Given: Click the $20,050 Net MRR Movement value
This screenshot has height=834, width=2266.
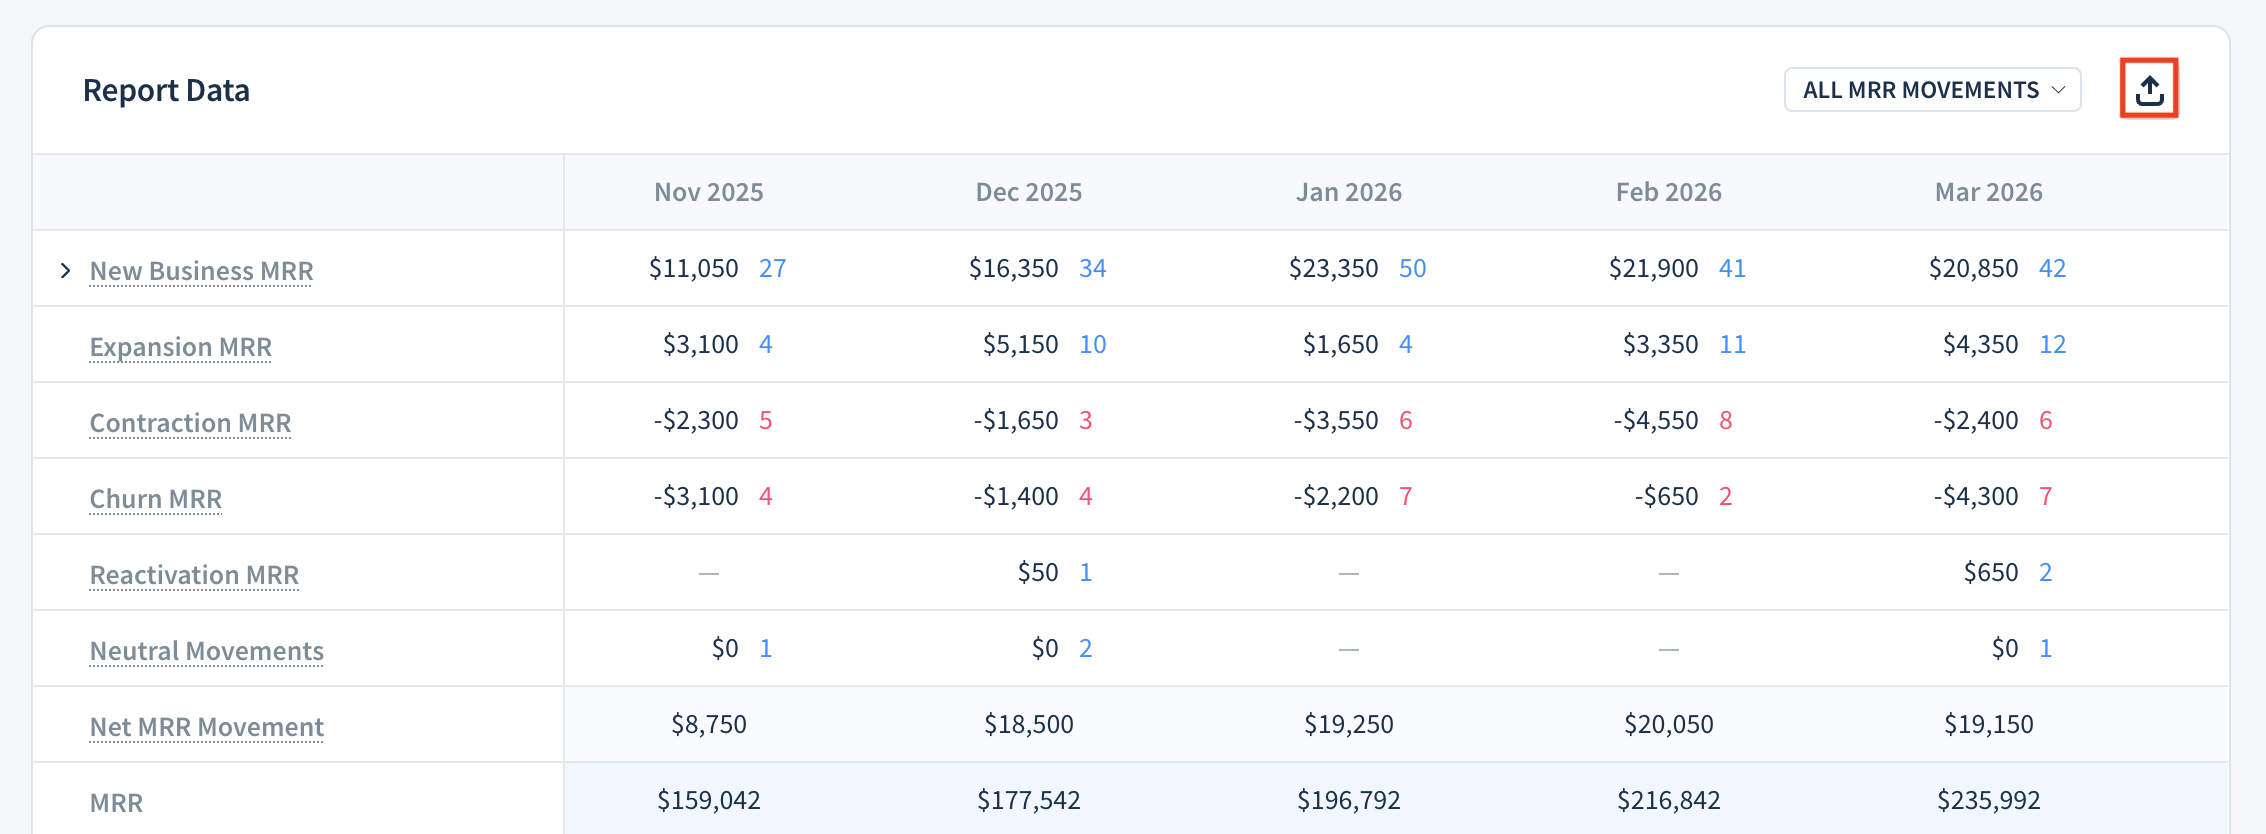Looking at the screenshot, I should click(x=1669, y=724).
